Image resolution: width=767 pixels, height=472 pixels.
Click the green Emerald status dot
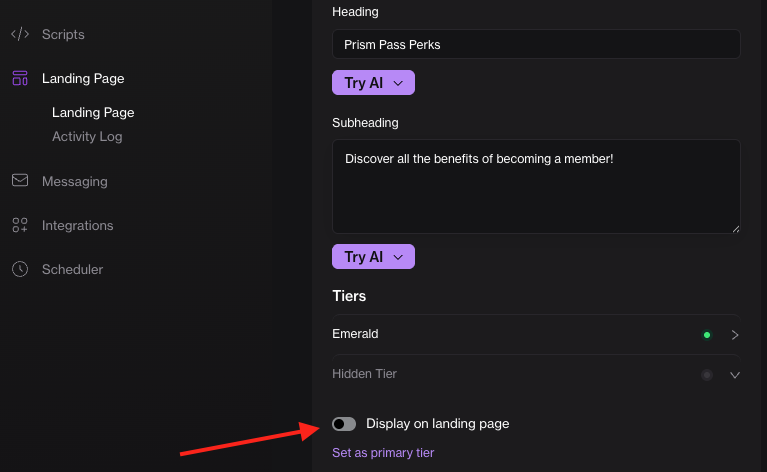click(x=707, y=335)
